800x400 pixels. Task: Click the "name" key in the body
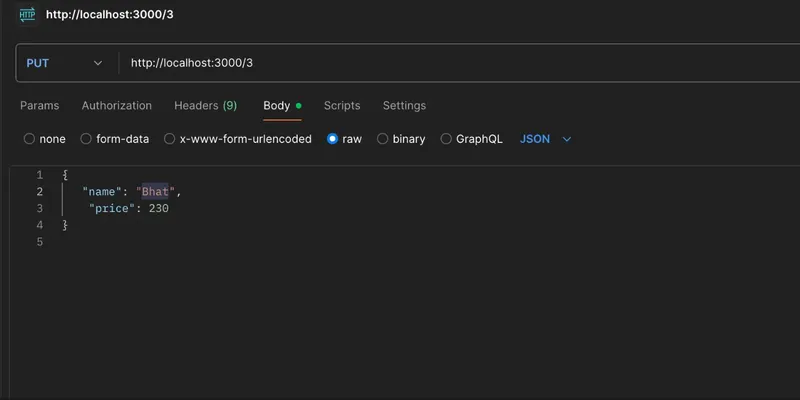tap(102, 192)
